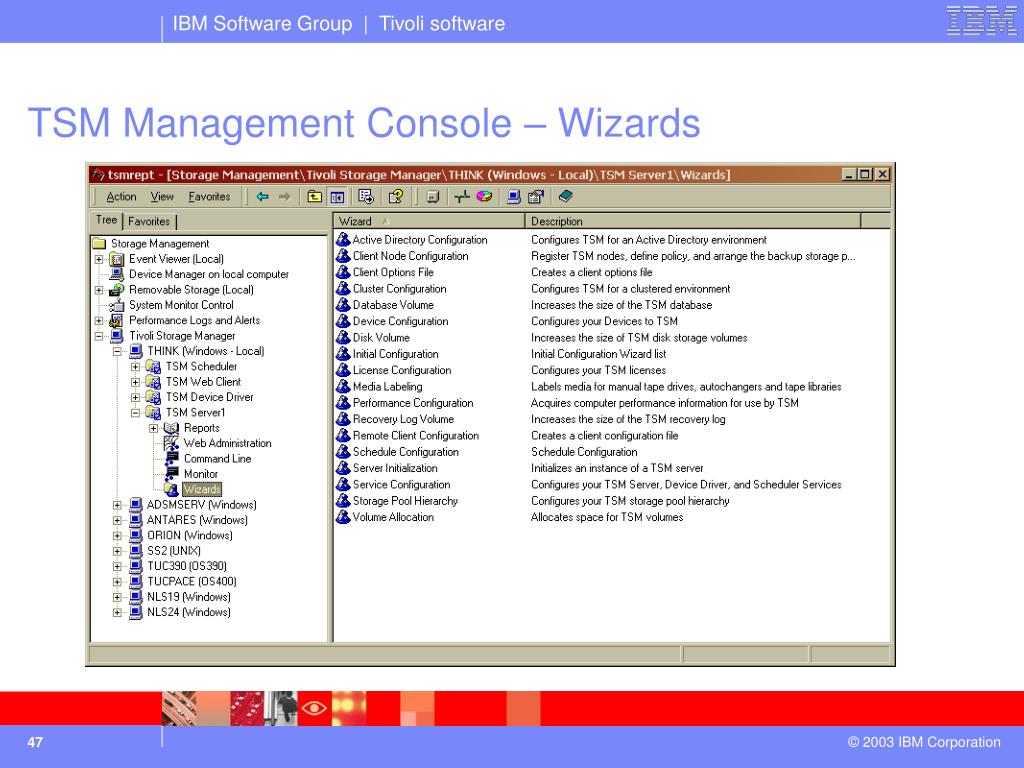
Task: Click the Web Administration tree icon
Action: click(x=172, y=443)
